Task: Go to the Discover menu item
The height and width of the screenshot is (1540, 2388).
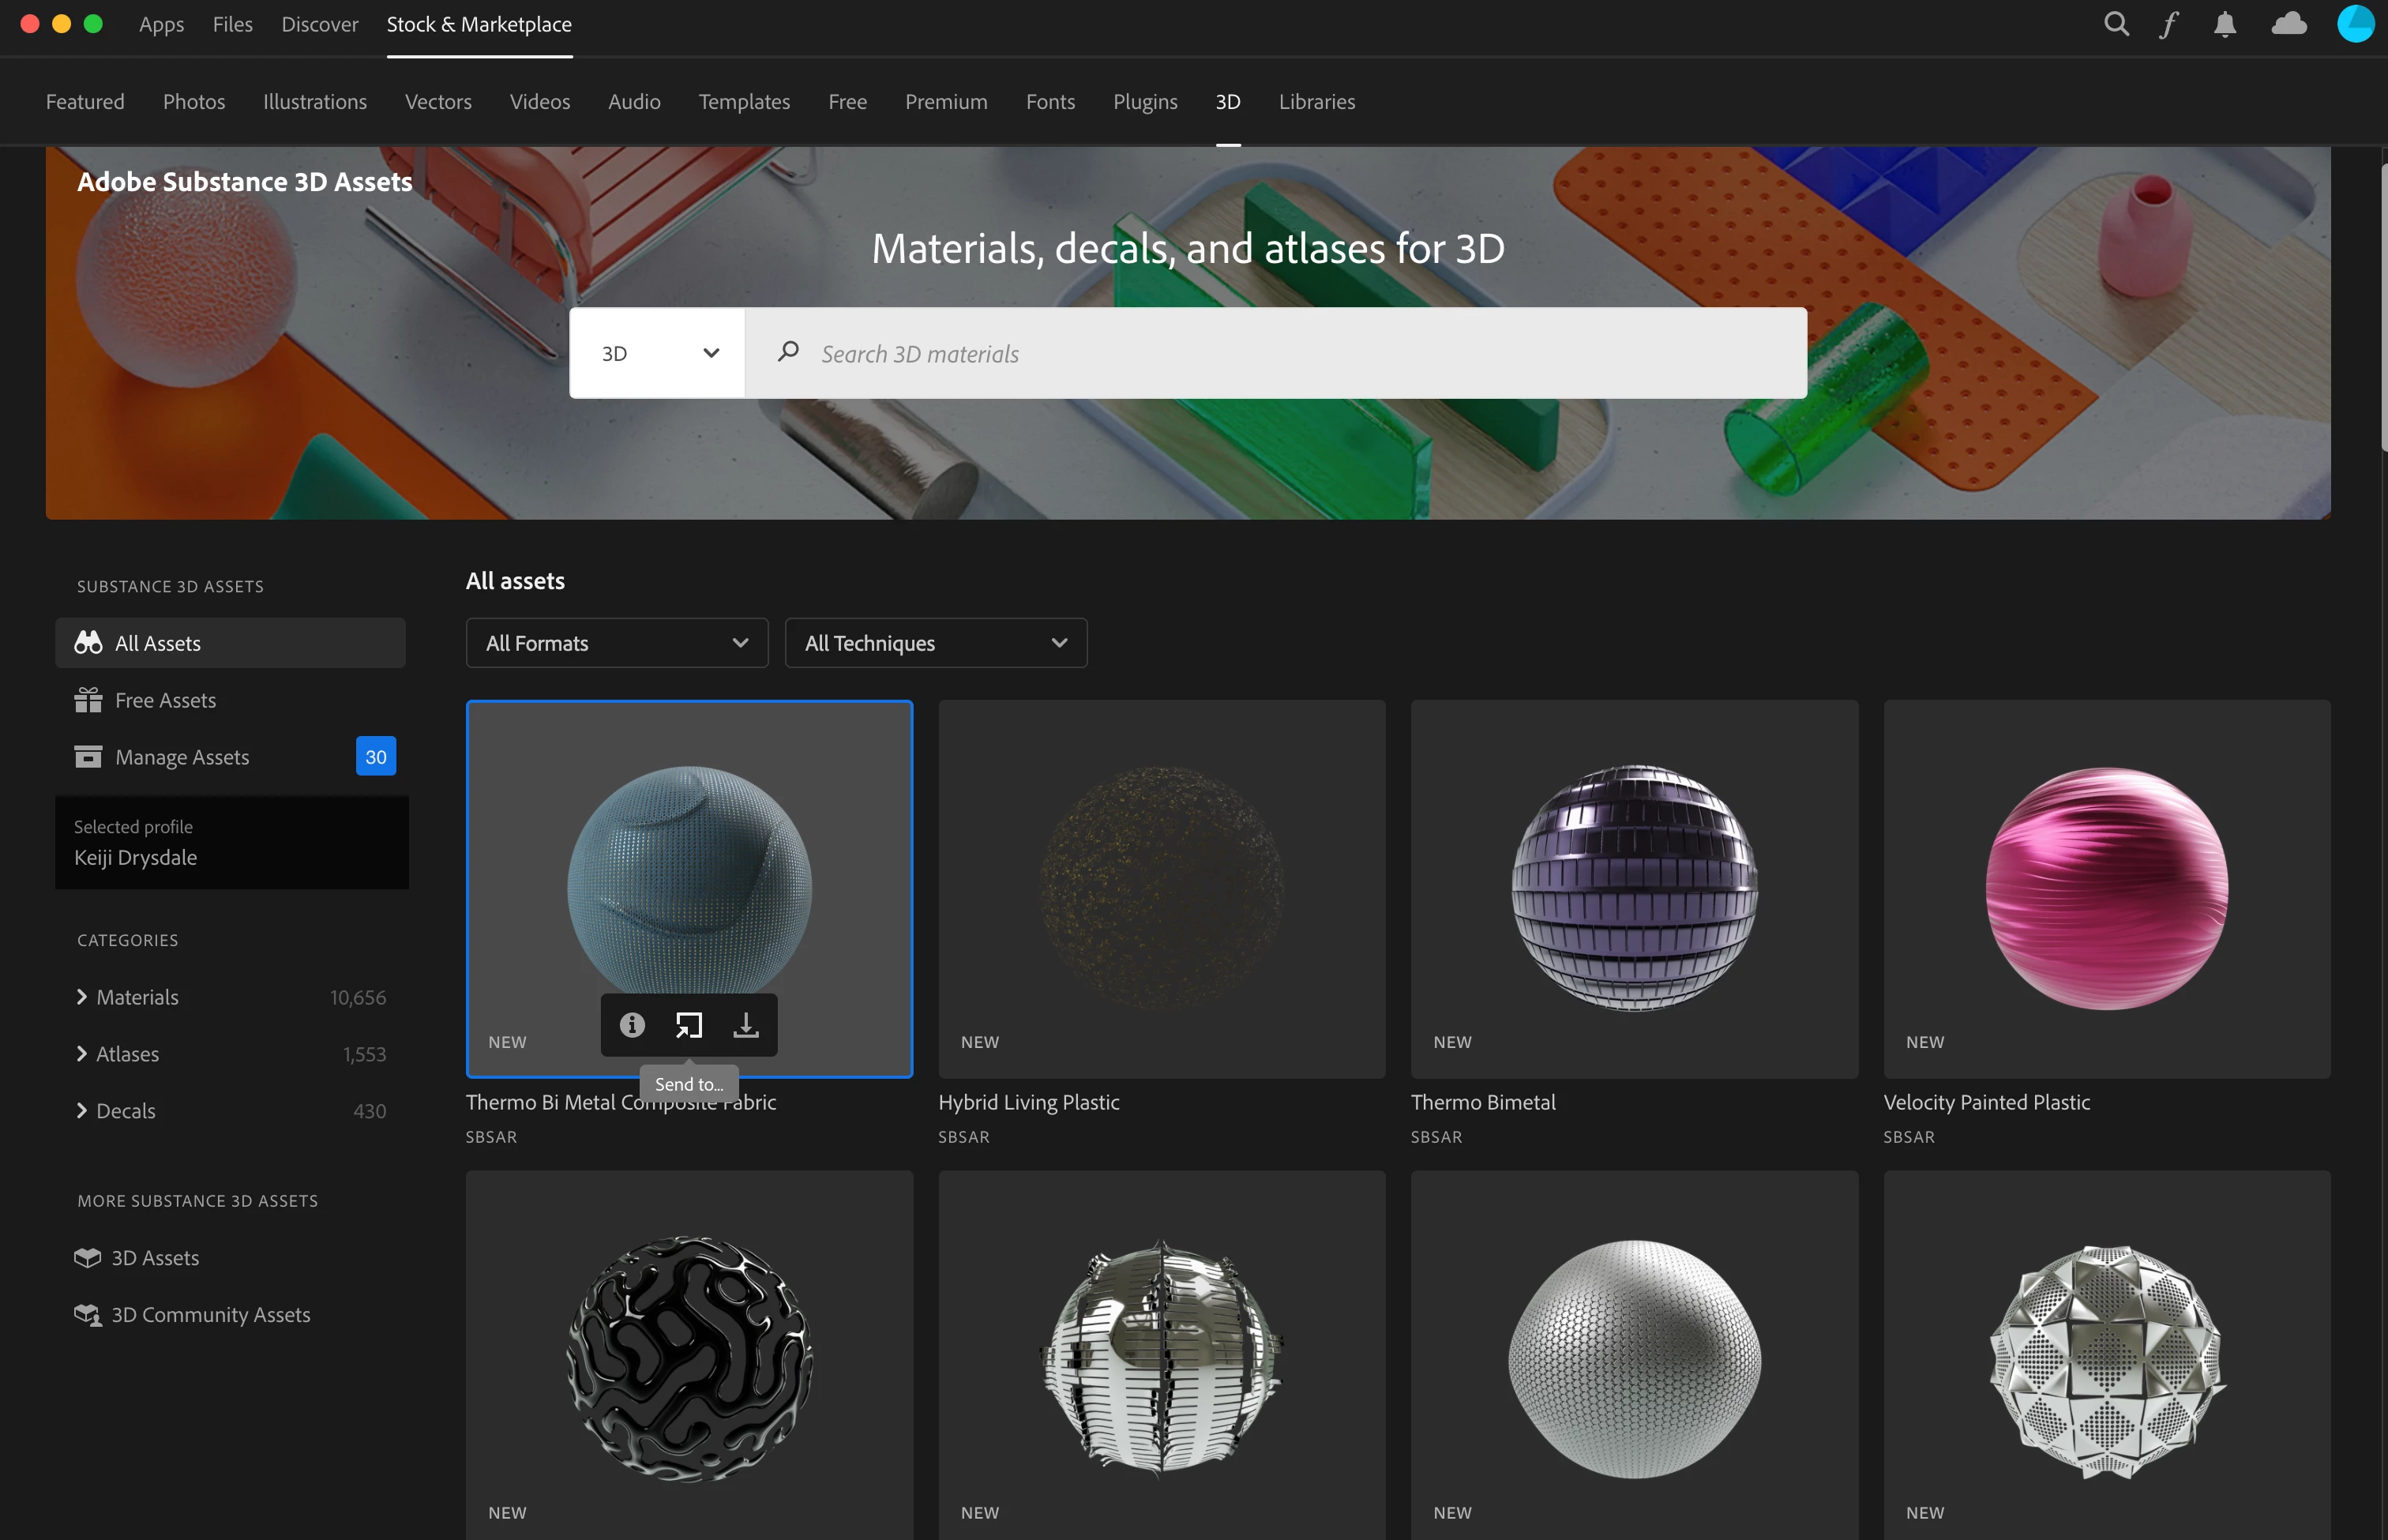Action: (319, 24)
